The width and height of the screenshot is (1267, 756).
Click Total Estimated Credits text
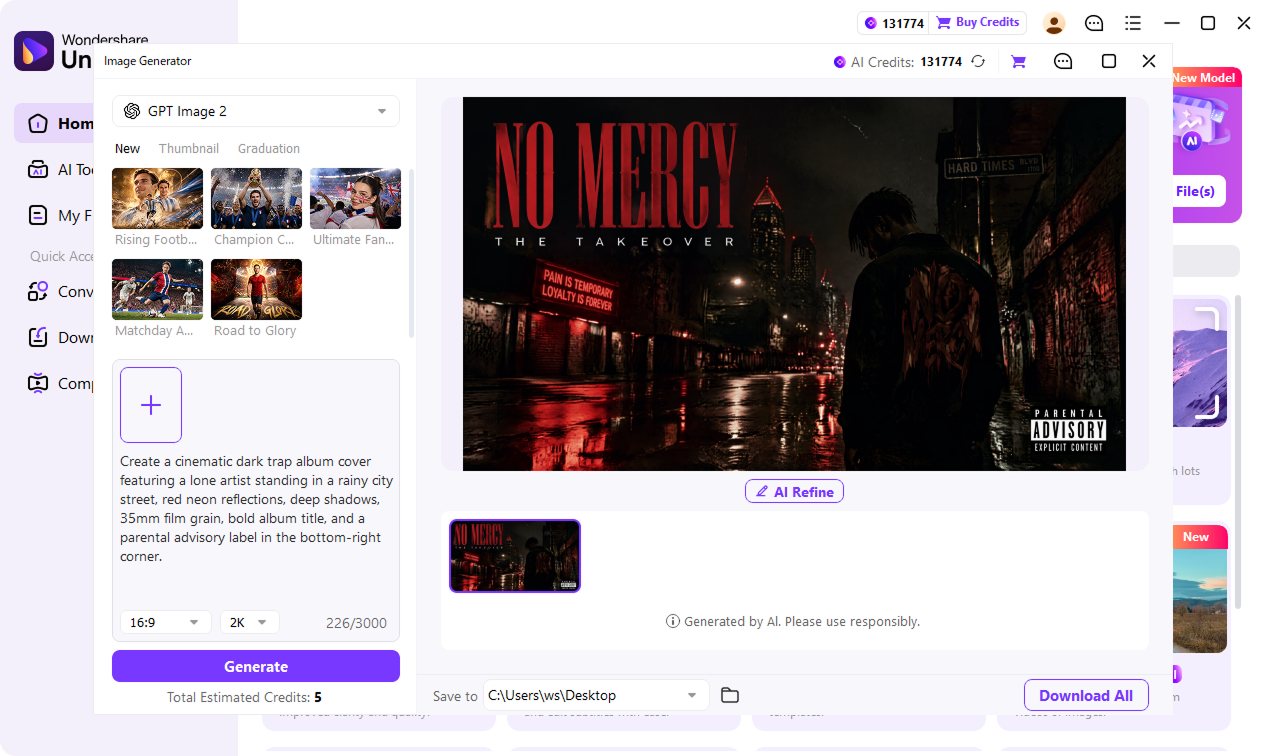coord(244,697)
